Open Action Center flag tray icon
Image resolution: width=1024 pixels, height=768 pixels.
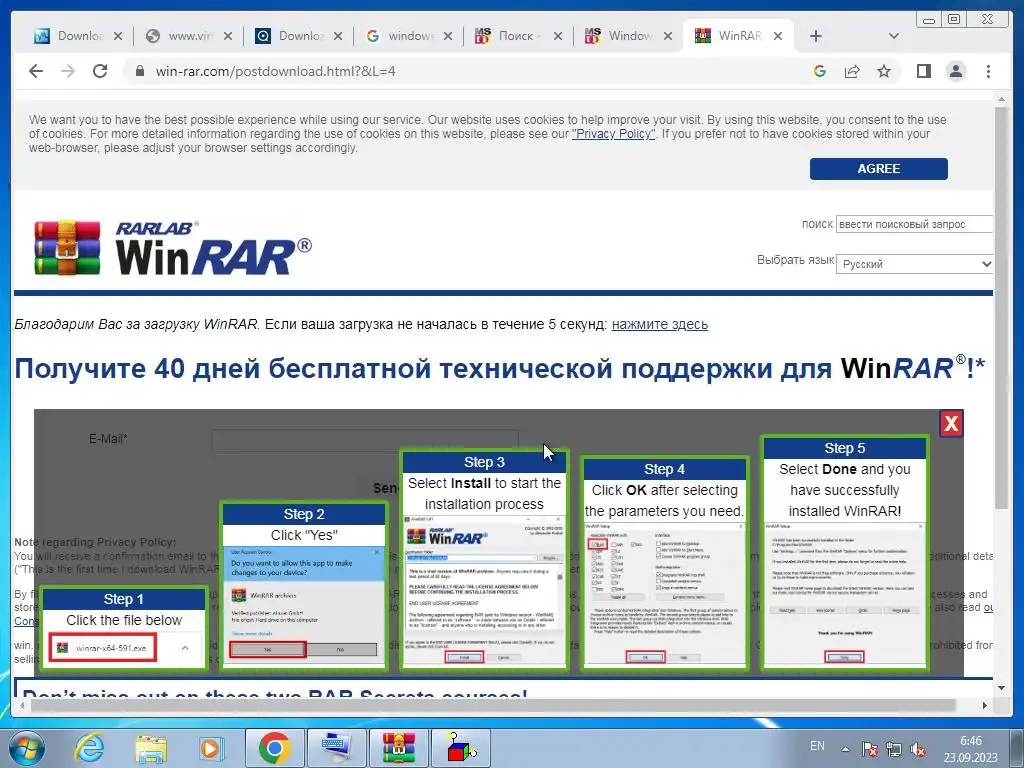click(870, 749)
